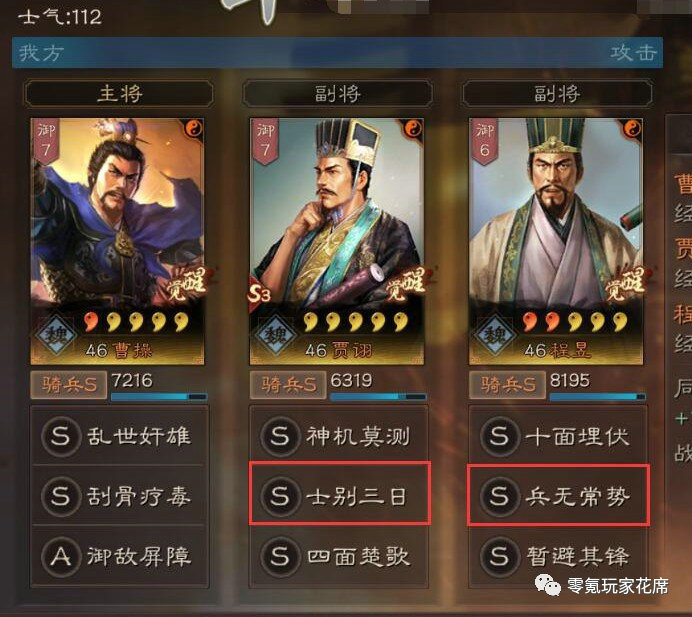Open Cao Cao's 乱世奸雄 skill
Viewport: 692px width, 617px height.
pos(119,436)
